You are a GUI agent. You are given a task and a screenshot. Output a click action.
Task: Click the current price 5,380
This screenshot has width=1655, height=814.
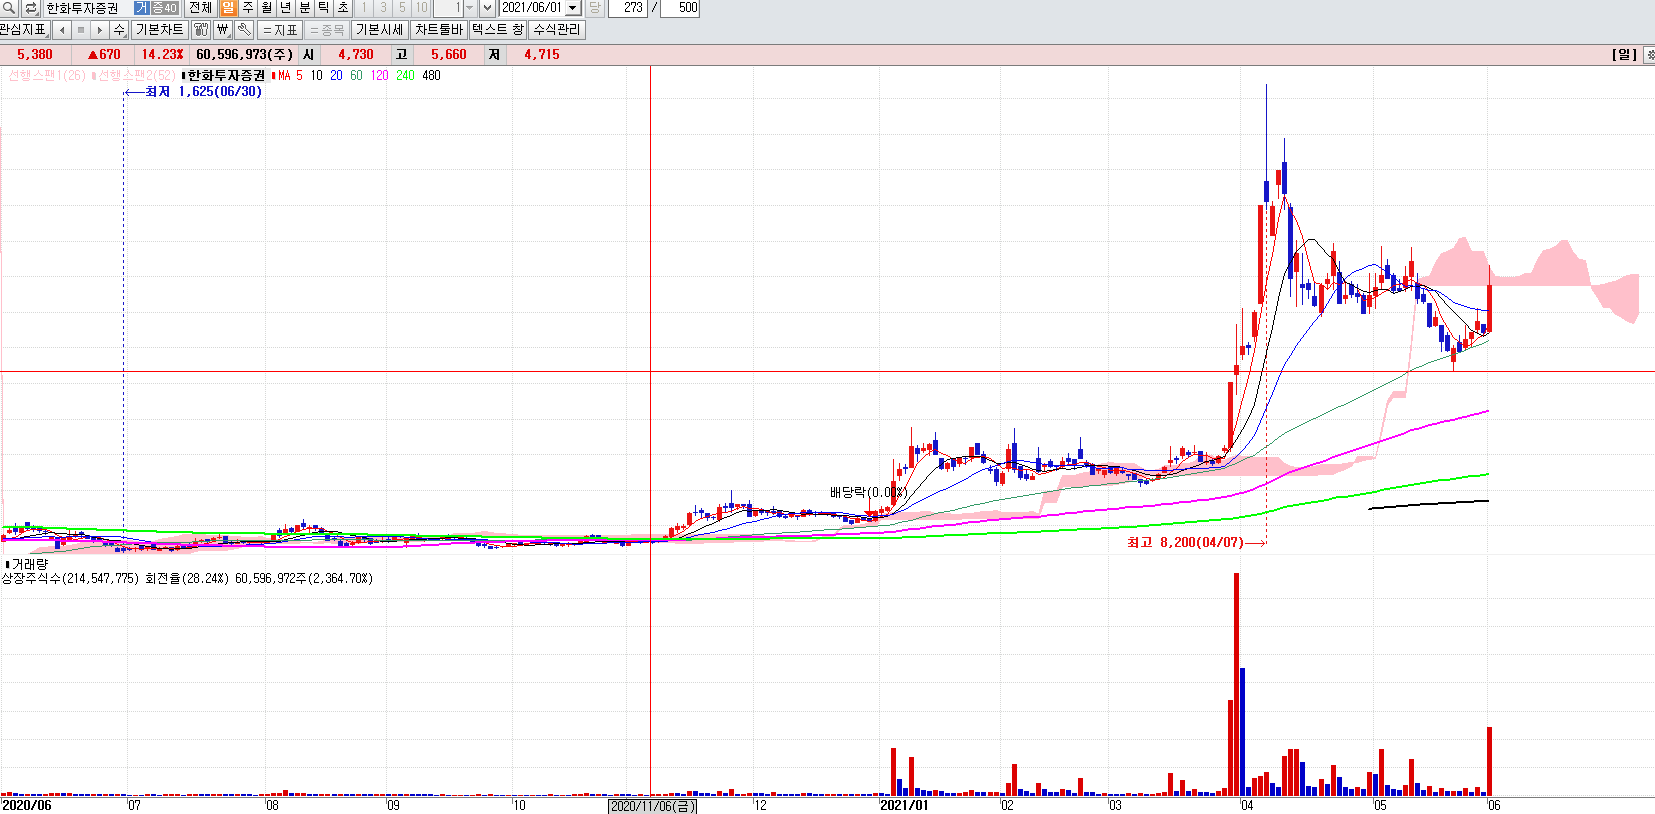pyautogui.click(x=35, y=55)
